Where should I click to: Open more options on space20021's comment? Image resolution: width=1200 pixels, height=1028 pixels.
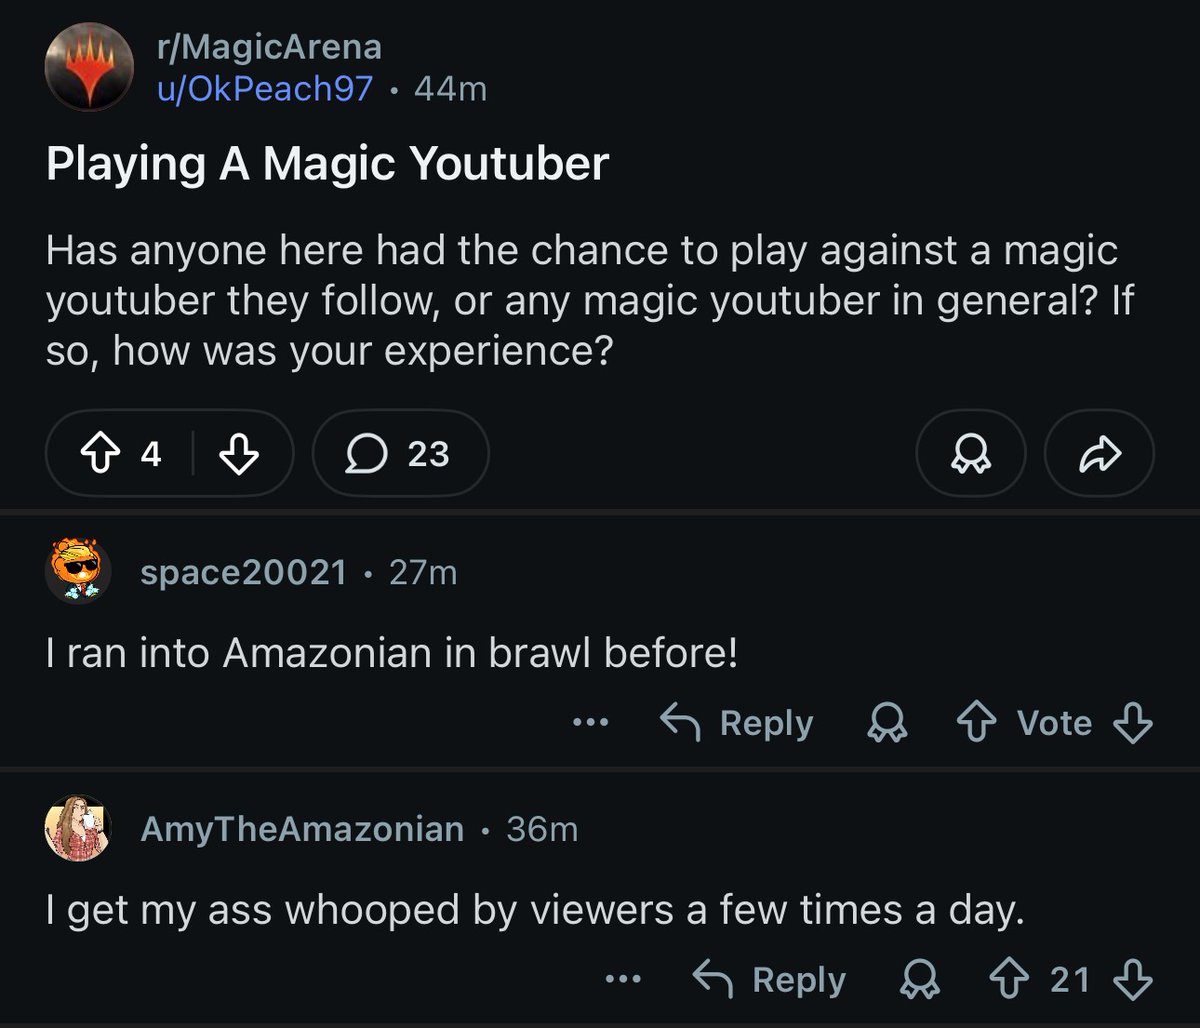pos(590,722)
